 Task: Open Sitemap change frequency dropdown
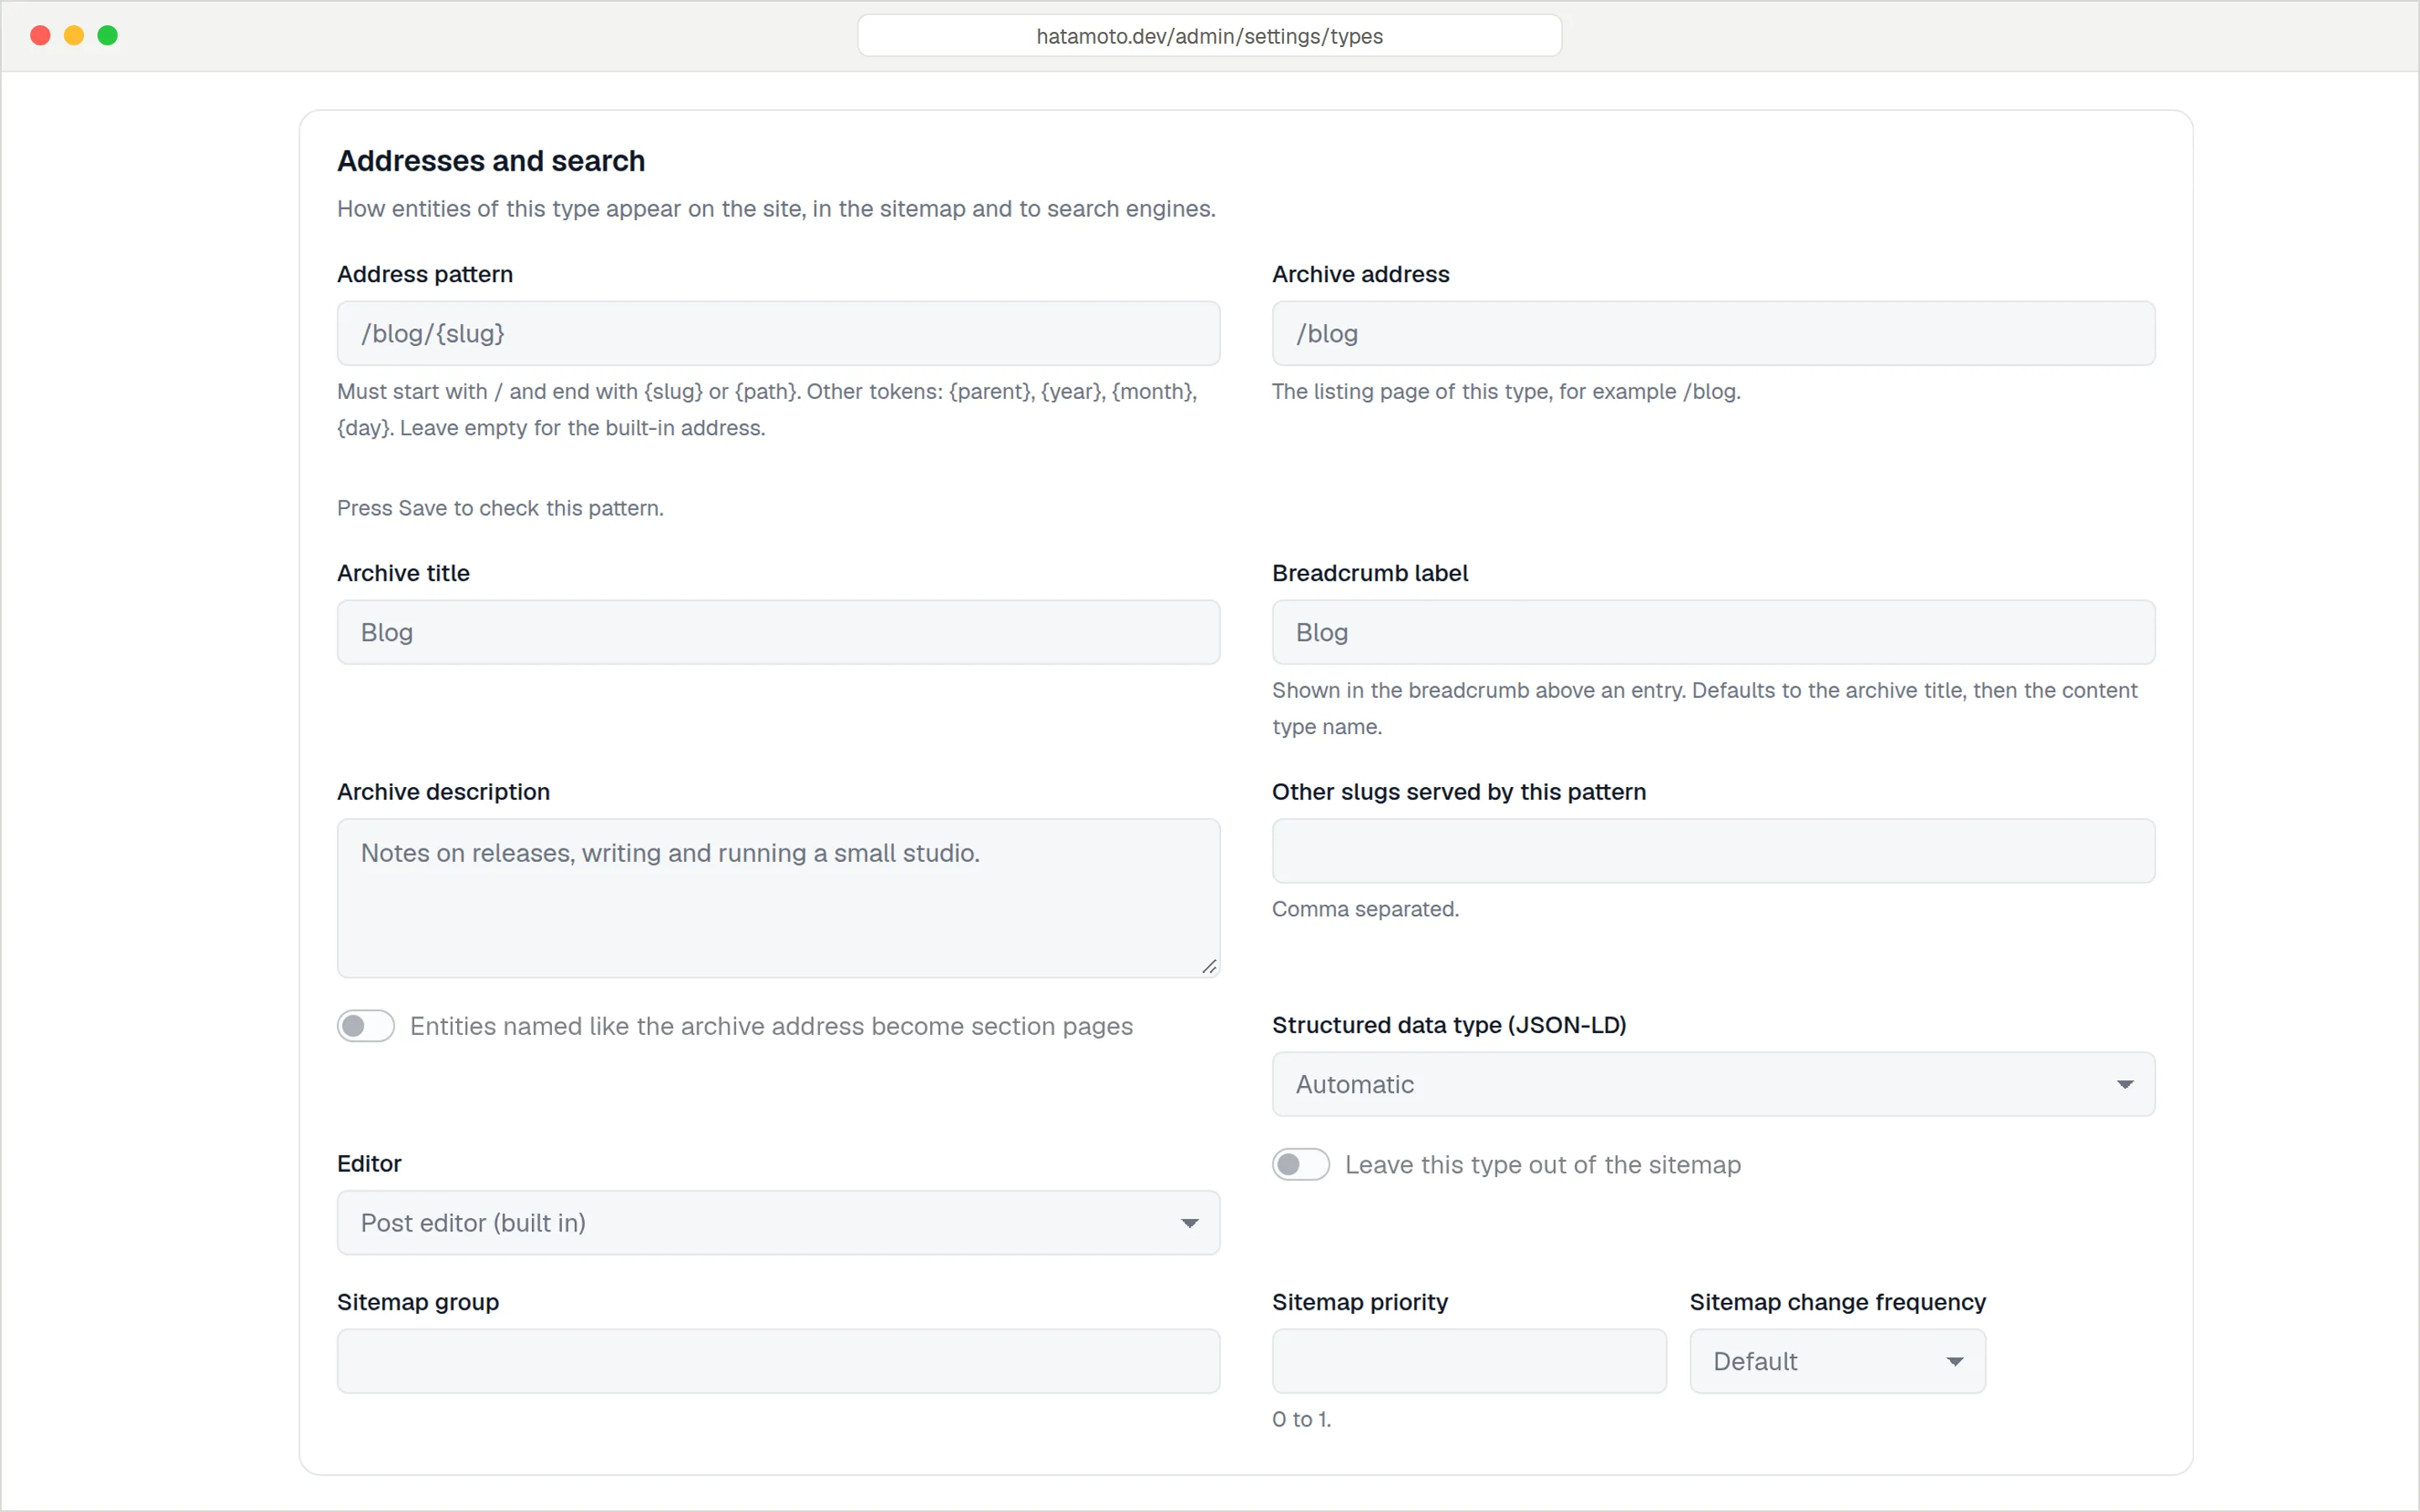pyautogui.click(x=1837, y=1360)
